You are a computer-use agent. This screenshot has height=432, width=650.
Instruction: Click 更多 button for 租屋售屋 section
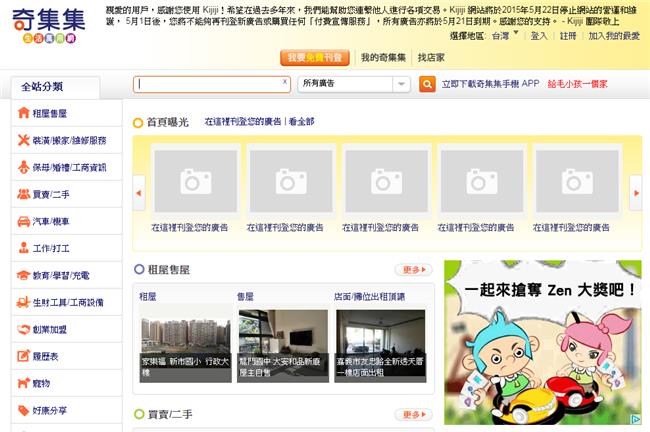point(414,269)
